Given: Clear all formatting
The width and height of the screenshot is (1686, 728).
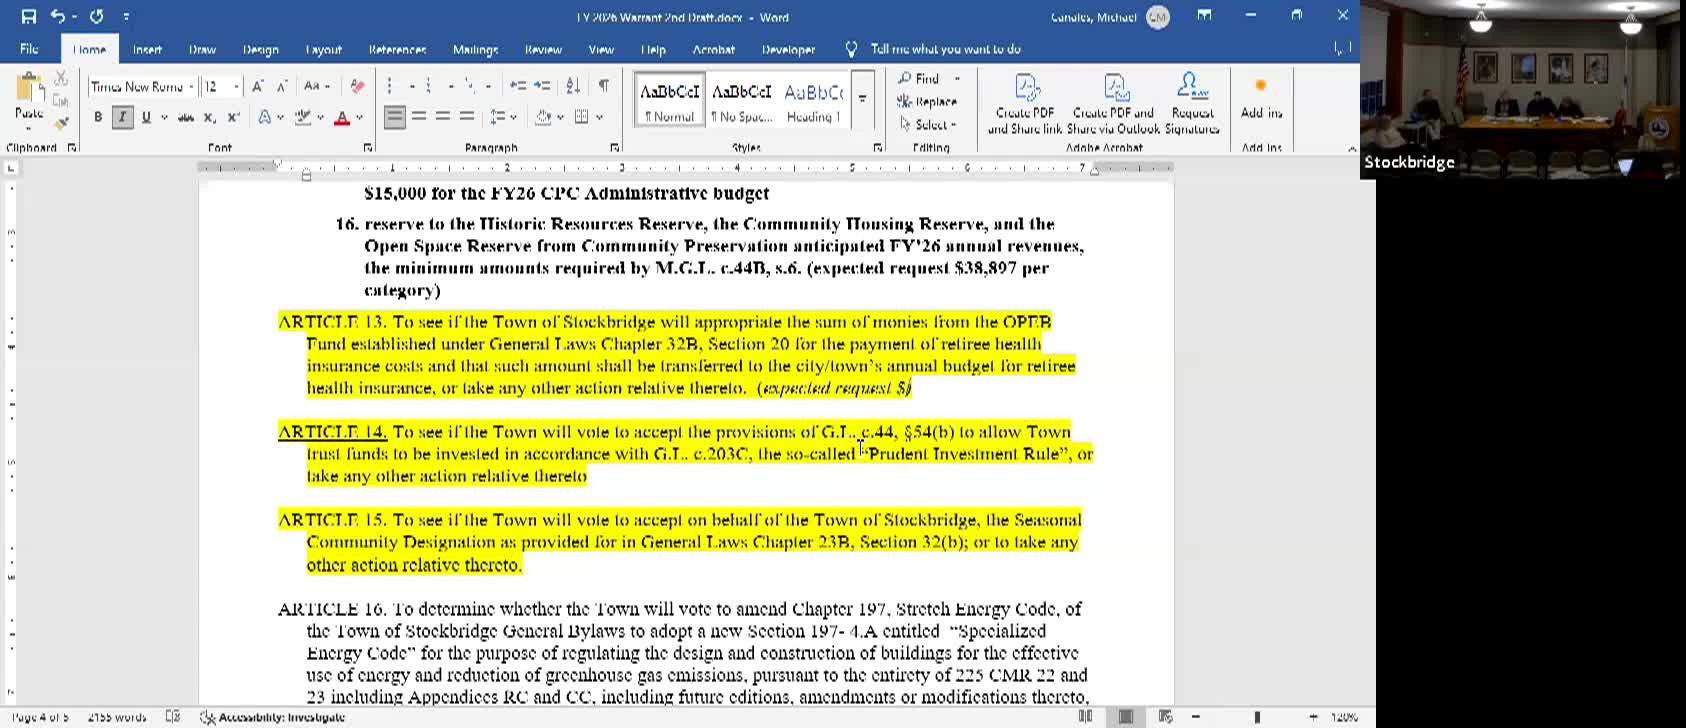Looking at the screenshot, I should pyautogui.click(x=357, y=87).
